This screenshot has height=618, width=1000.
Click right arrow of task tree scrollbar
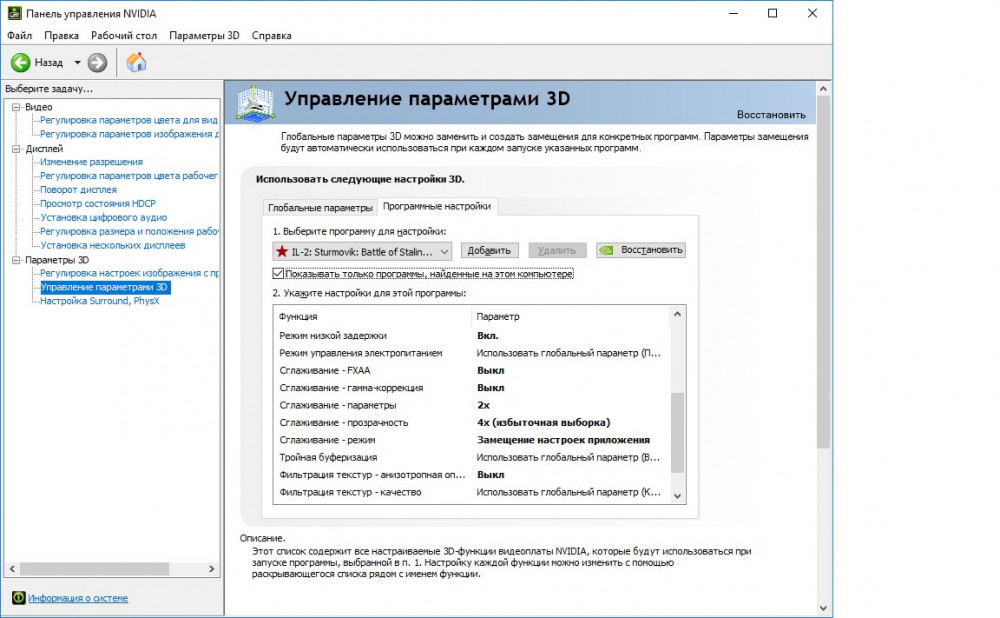(x=212, y=568)
